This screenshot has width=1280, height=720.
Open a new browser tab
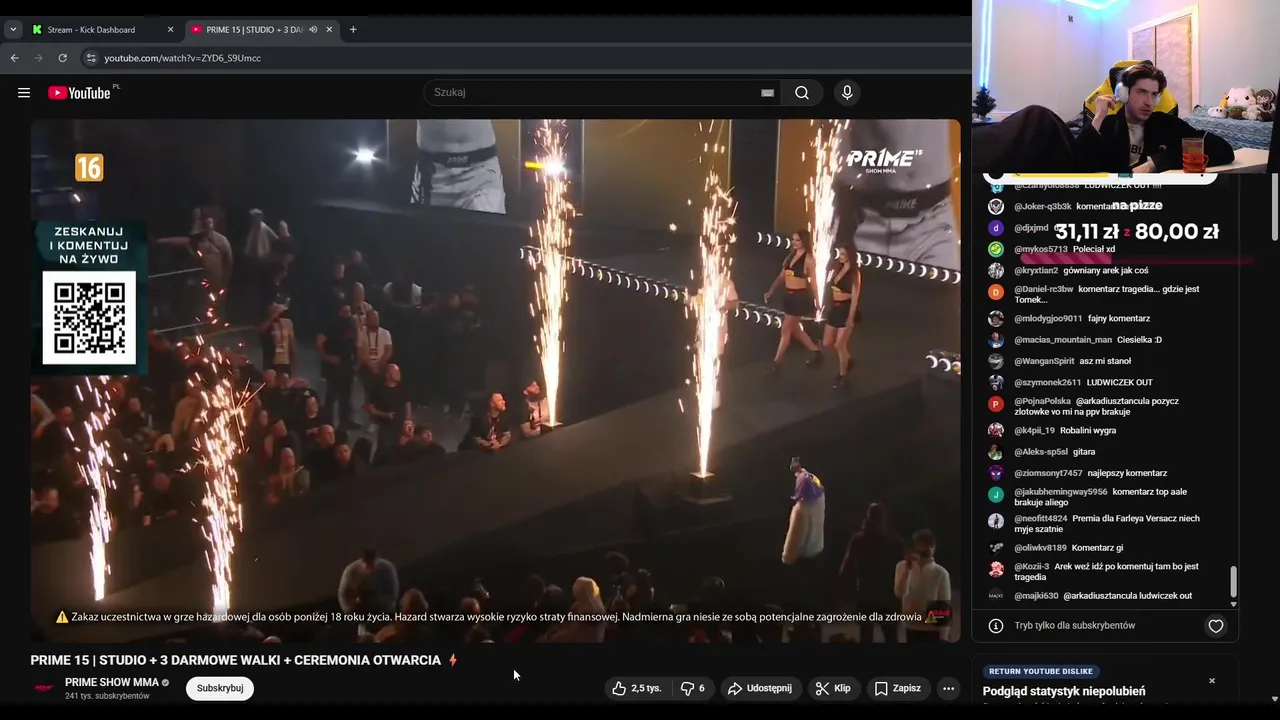click(x=353, y=30)
